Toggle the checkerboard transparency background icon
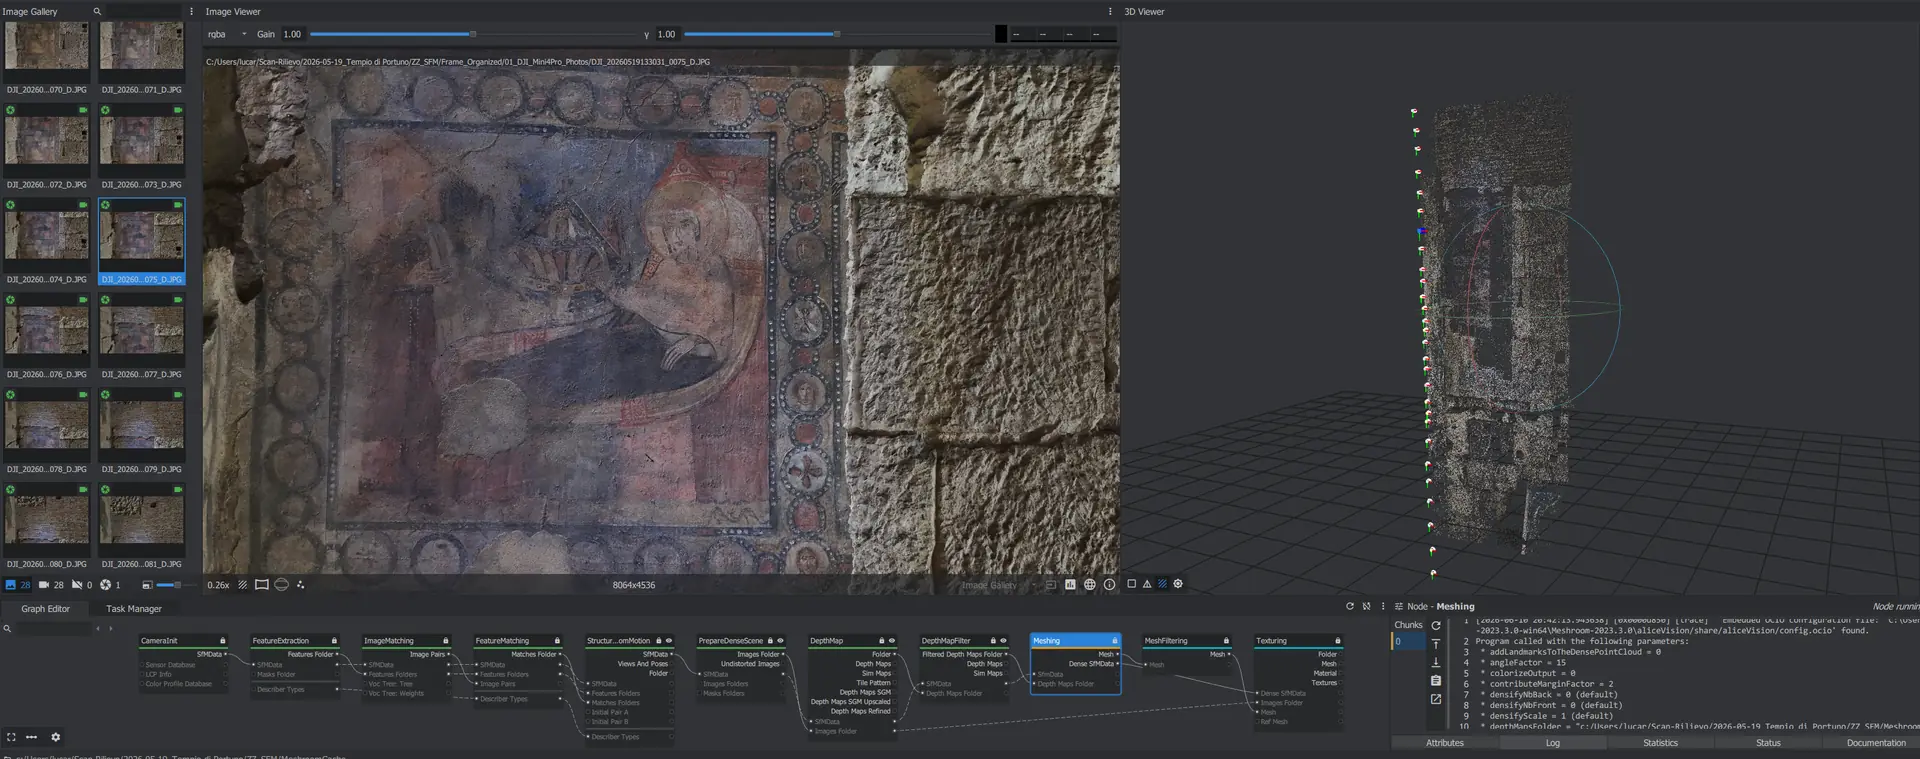The image size is (1920, 759). [x=242, y=585]
